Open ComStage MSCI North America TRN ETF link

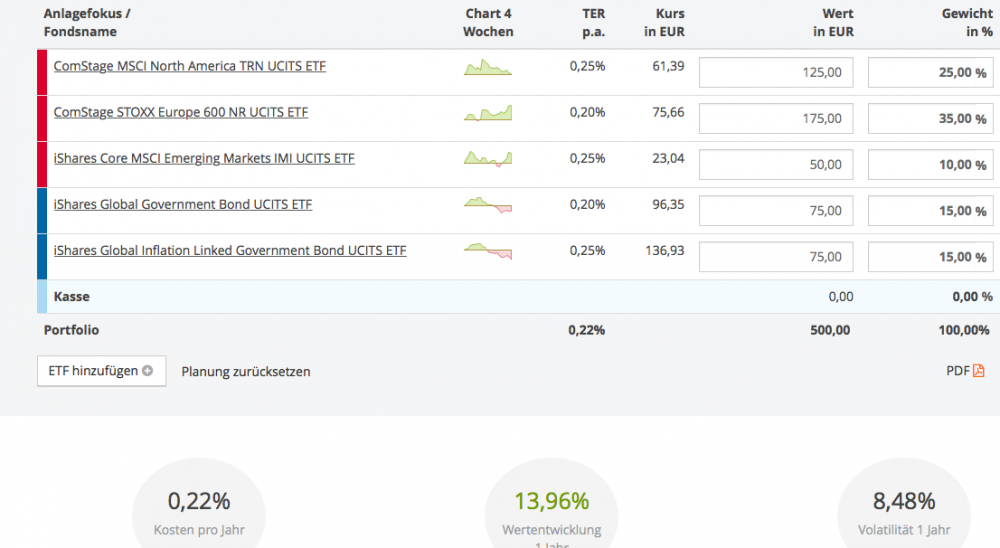(x=189, y=67)
